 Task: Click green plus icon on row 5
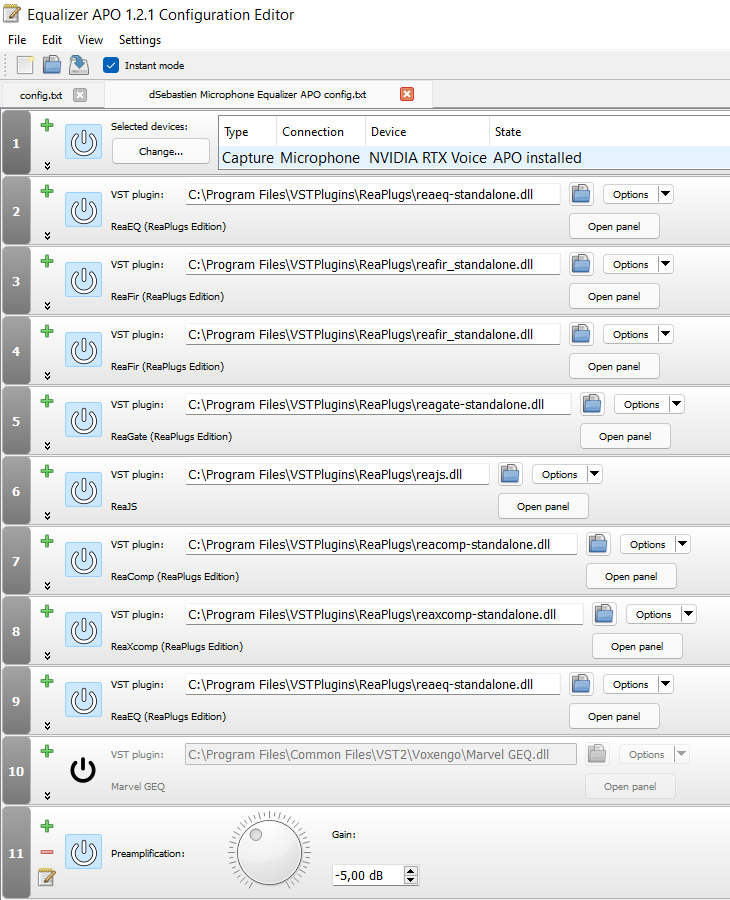click(x=47, y=401)
